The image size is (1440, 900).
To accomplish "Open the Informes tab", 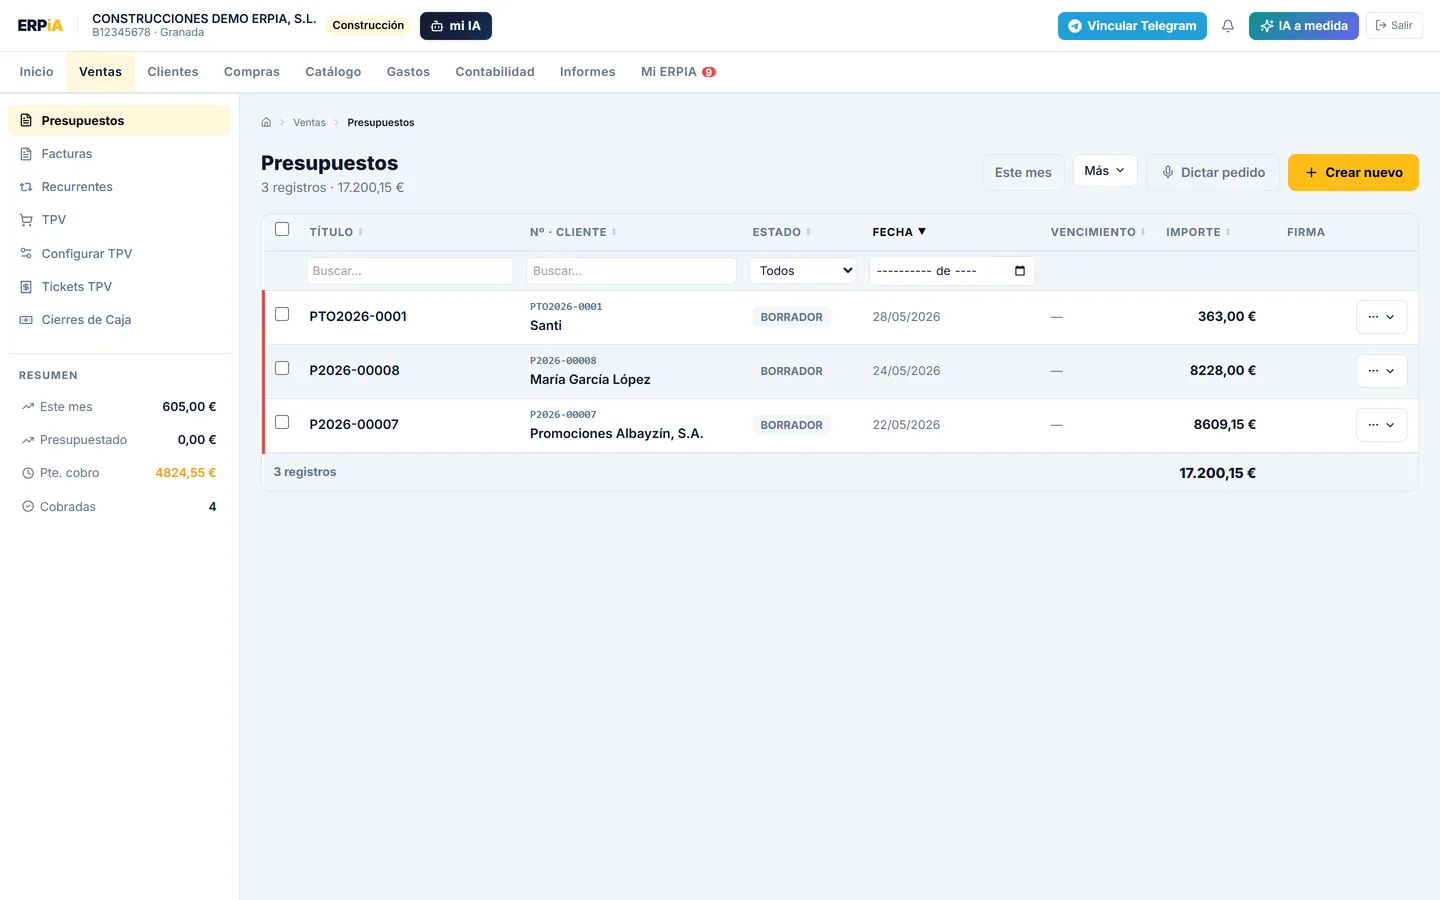I will pos(588,72).
